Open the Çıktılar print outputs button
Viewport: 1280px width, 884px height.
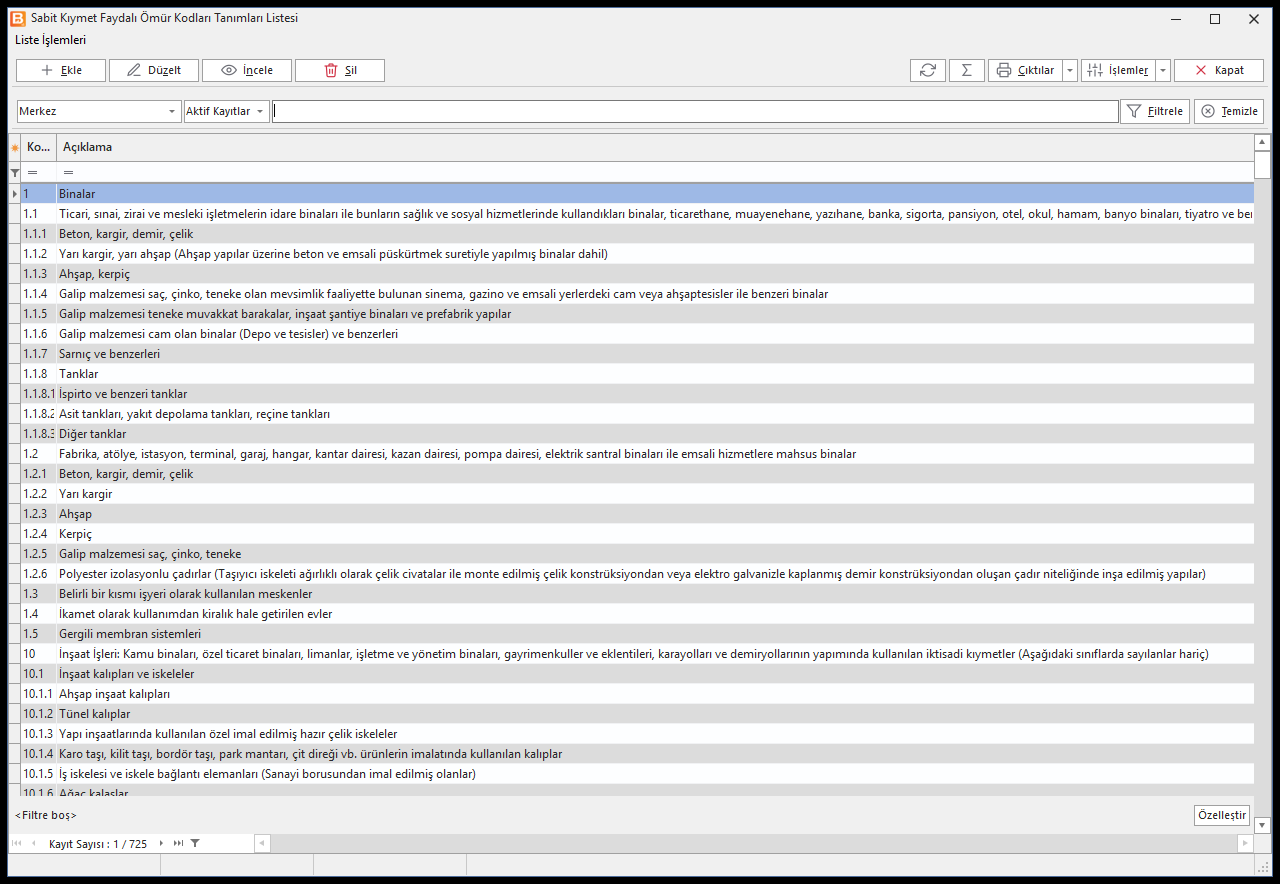tap(1025, 70)
